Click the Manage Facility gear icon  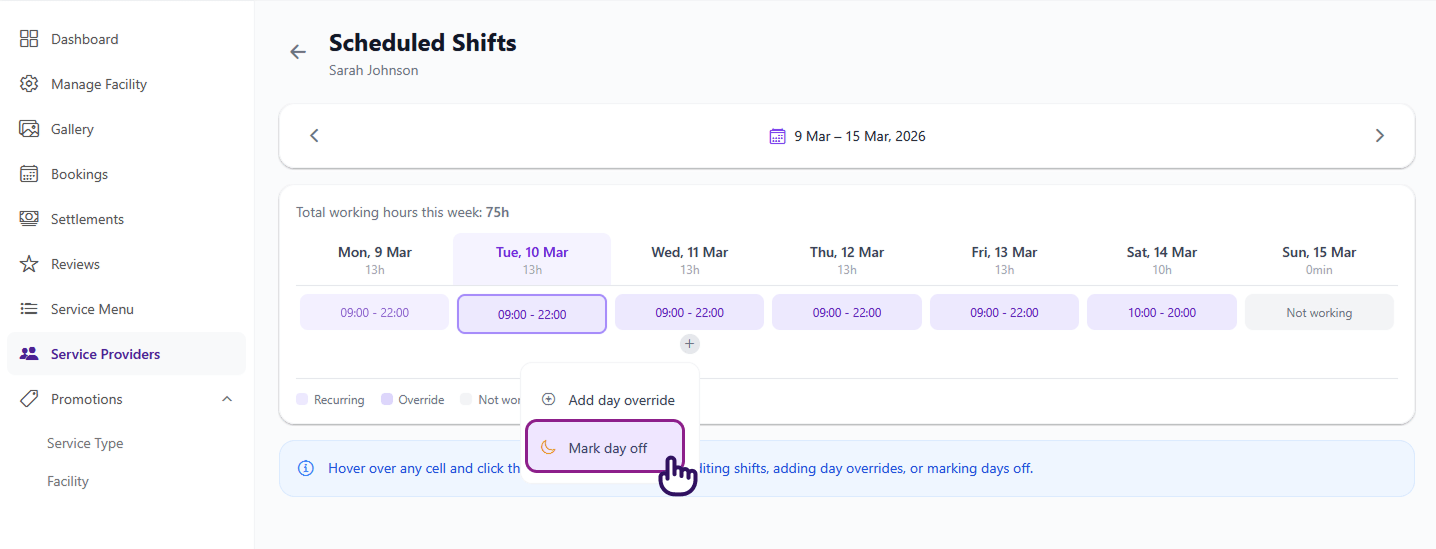tap(29, 84)
